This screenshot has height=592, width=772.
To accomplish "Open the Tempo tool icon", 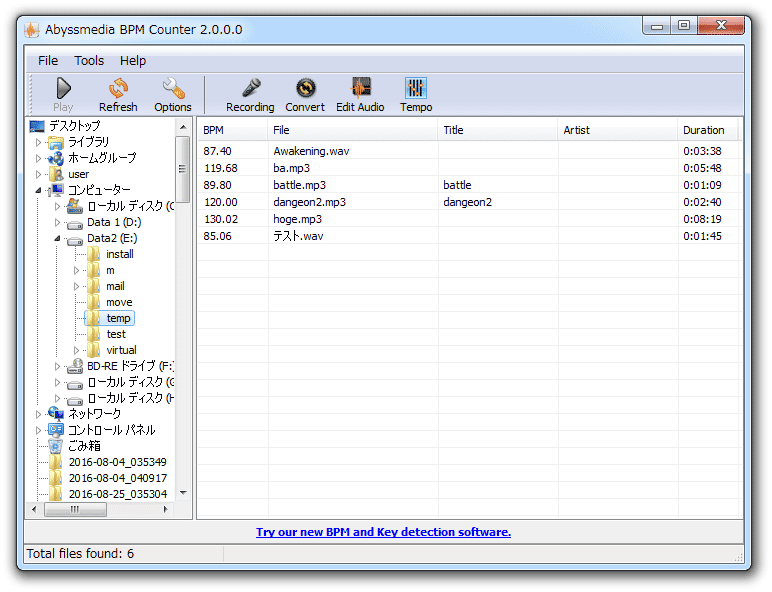I will click(416, 88).
